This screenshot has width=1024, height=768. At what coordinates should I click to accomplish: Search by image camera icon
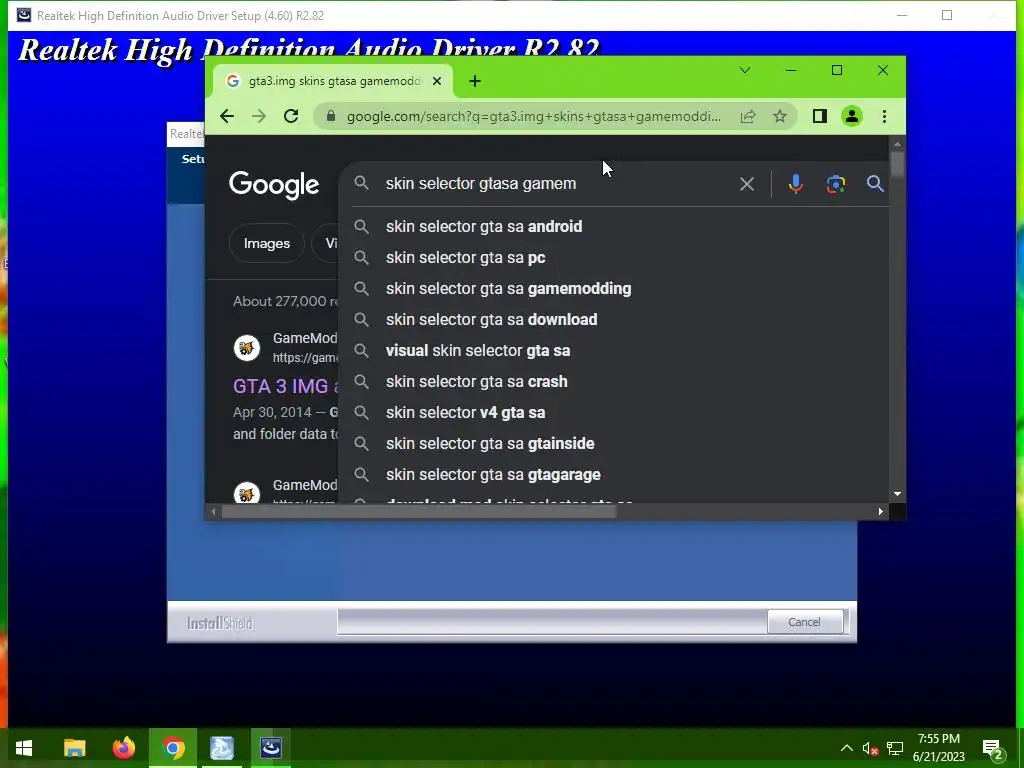[x=835, y=184]
